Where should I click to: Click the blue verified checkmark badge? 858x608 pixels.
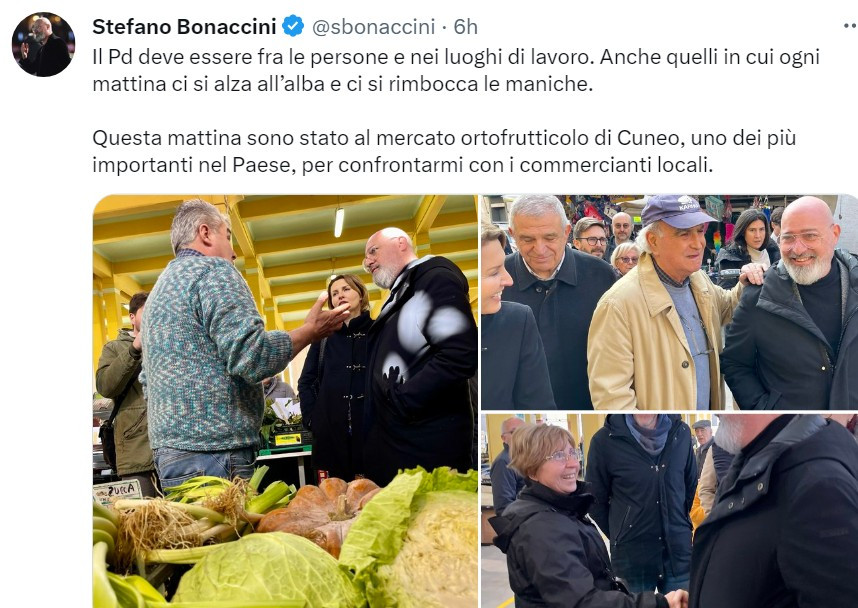click(x=293, y=26)
